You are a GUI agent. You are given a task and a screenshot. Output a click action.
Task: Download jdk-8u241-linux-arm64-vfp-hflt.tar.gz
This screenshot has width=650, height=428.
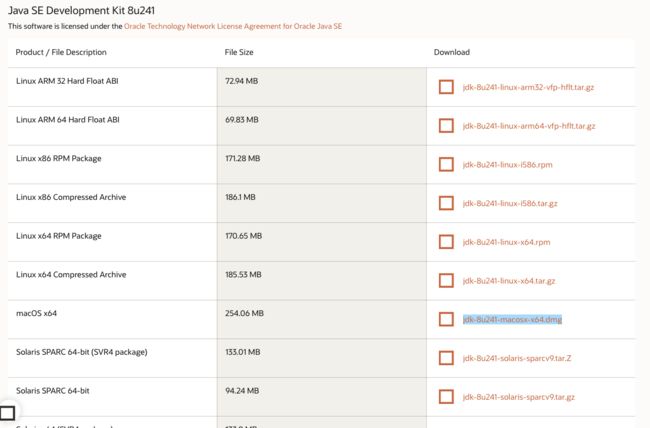click(529, 126)
